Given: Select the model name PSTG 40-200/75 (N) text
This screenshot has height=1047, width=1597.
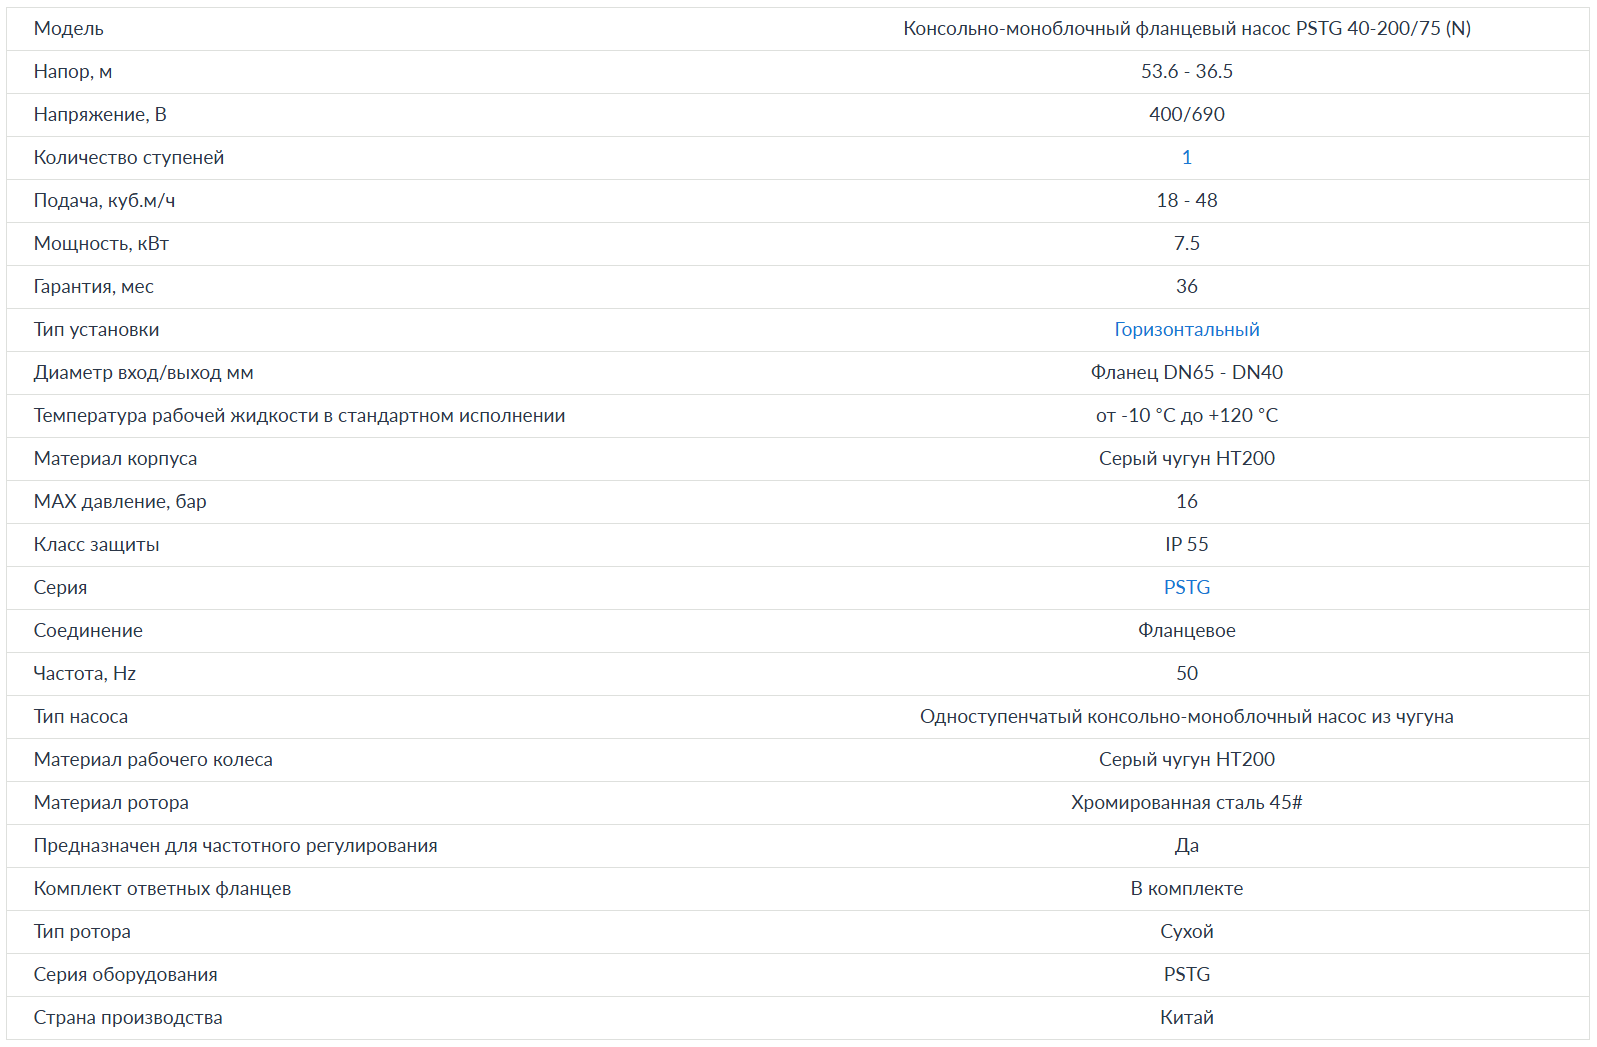Looking at the screenshot, I should click(x=1186, y=29).
